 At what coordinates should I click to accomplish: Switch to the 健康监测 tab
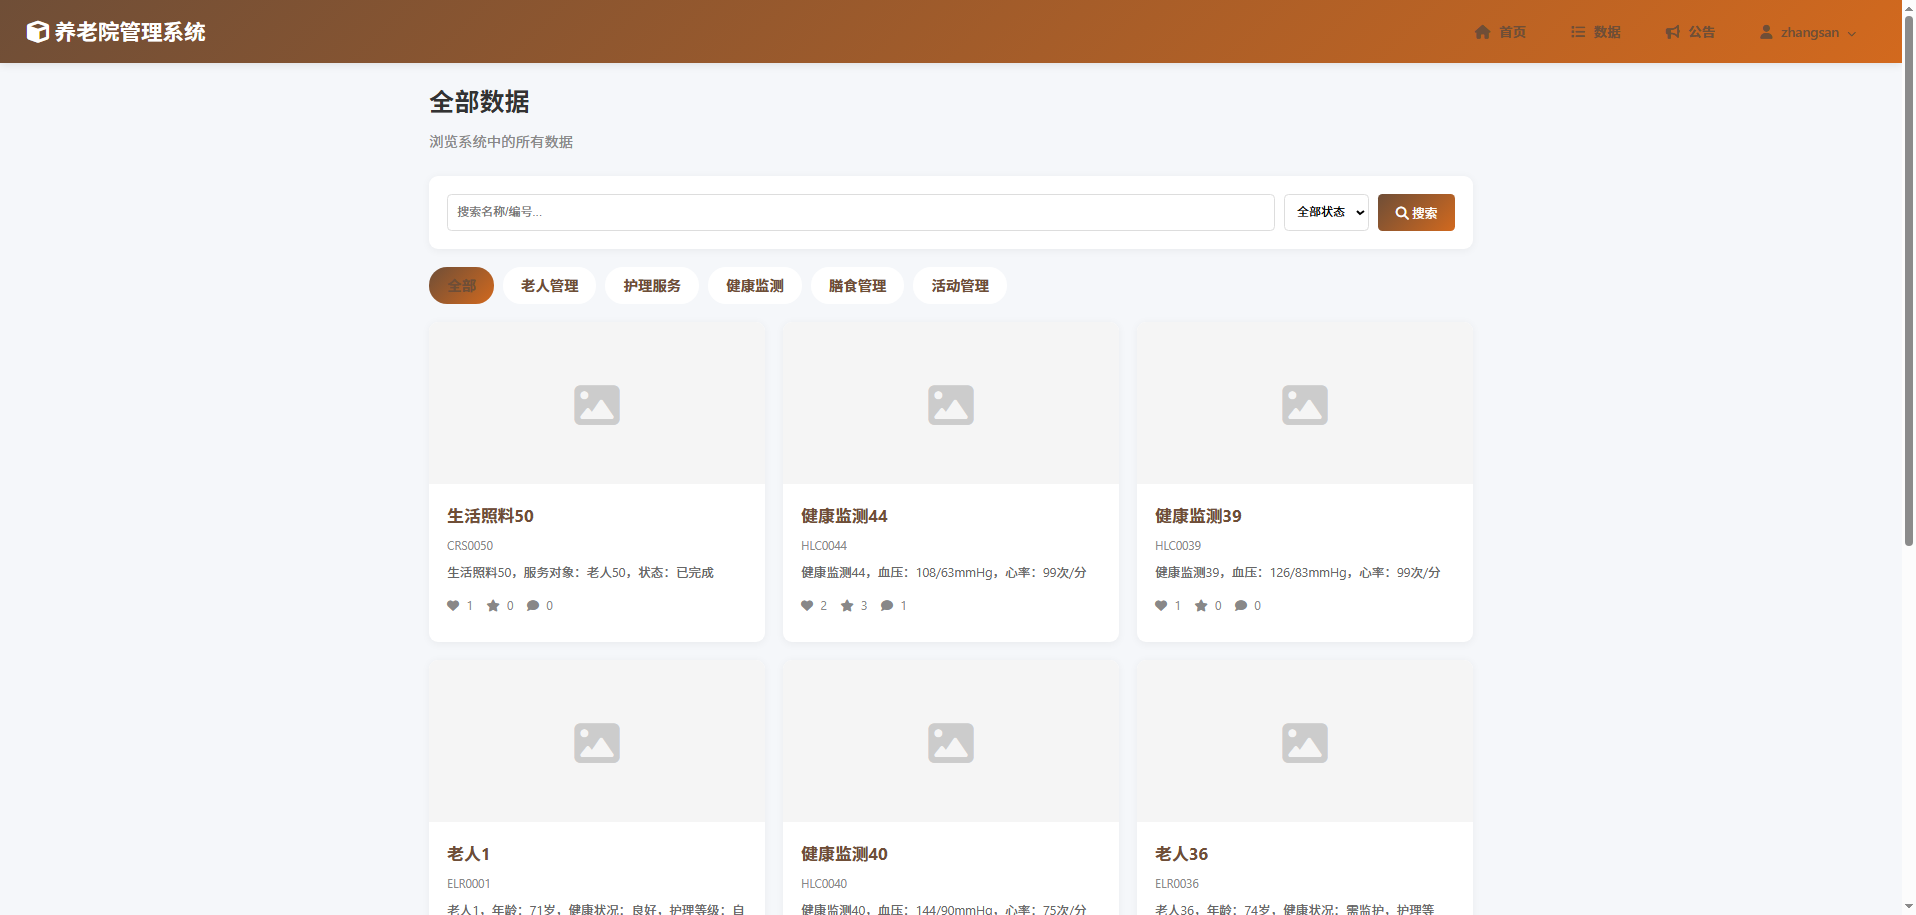pyautogui.click(x=755, y=286)
